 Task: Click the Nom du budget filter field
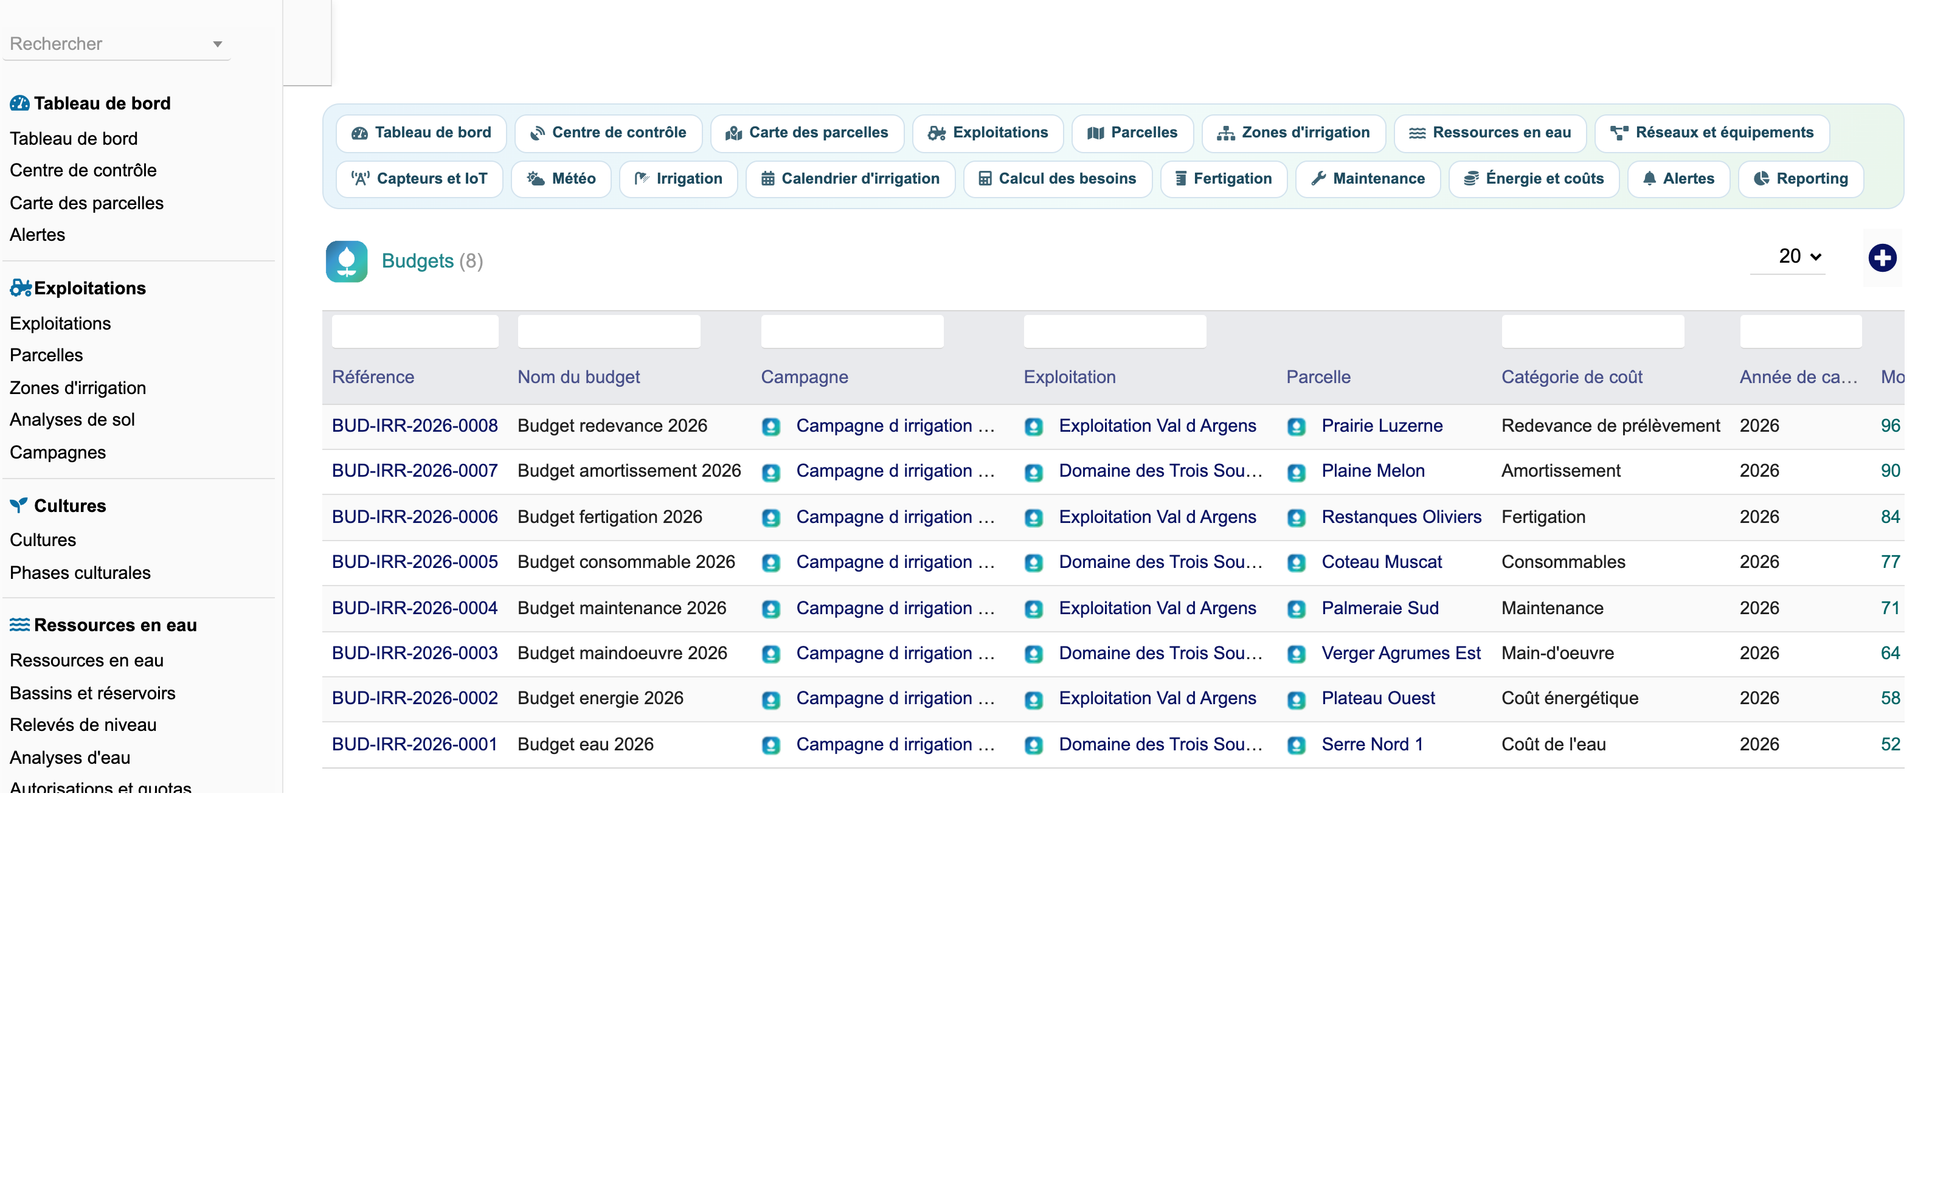[x=609, y=331]
